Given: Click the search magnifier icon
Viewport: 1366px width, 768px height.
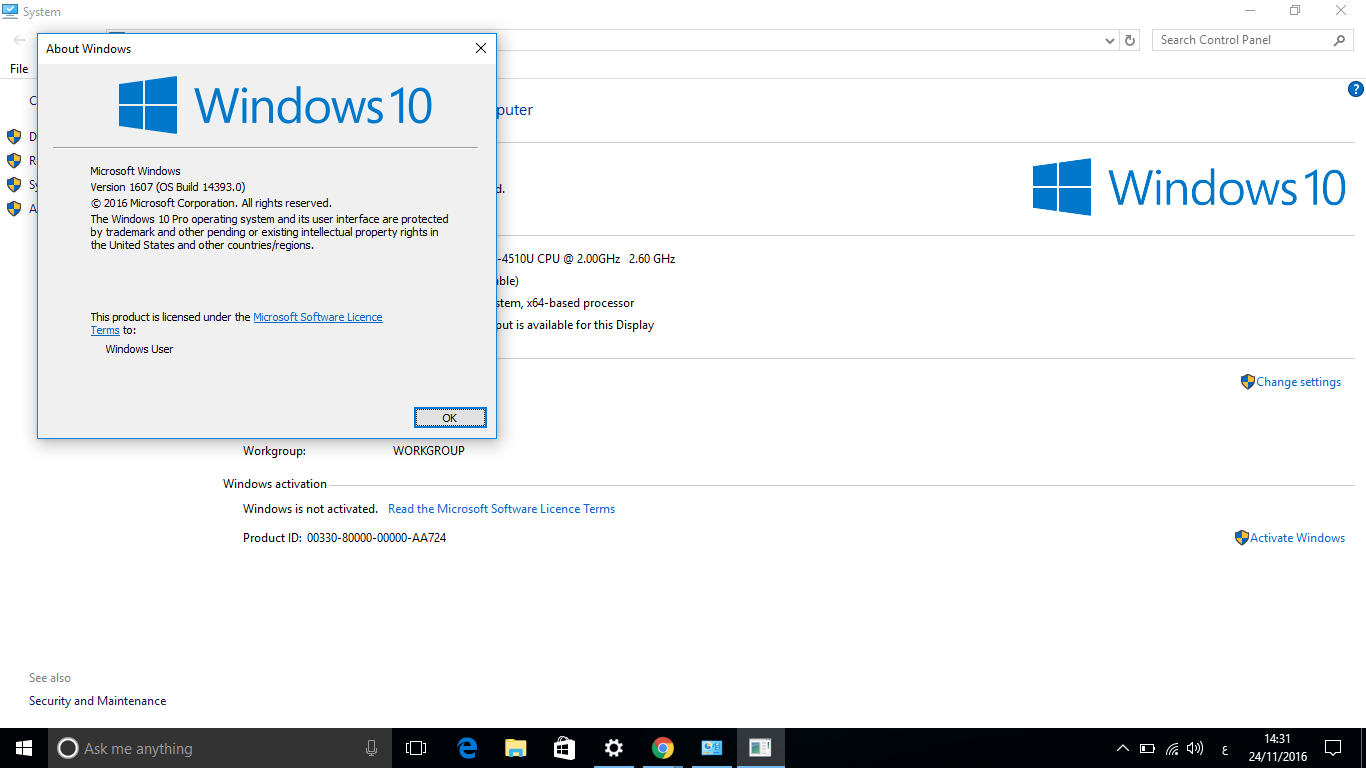Looking at the screenshot, I should click(1340, 40).
